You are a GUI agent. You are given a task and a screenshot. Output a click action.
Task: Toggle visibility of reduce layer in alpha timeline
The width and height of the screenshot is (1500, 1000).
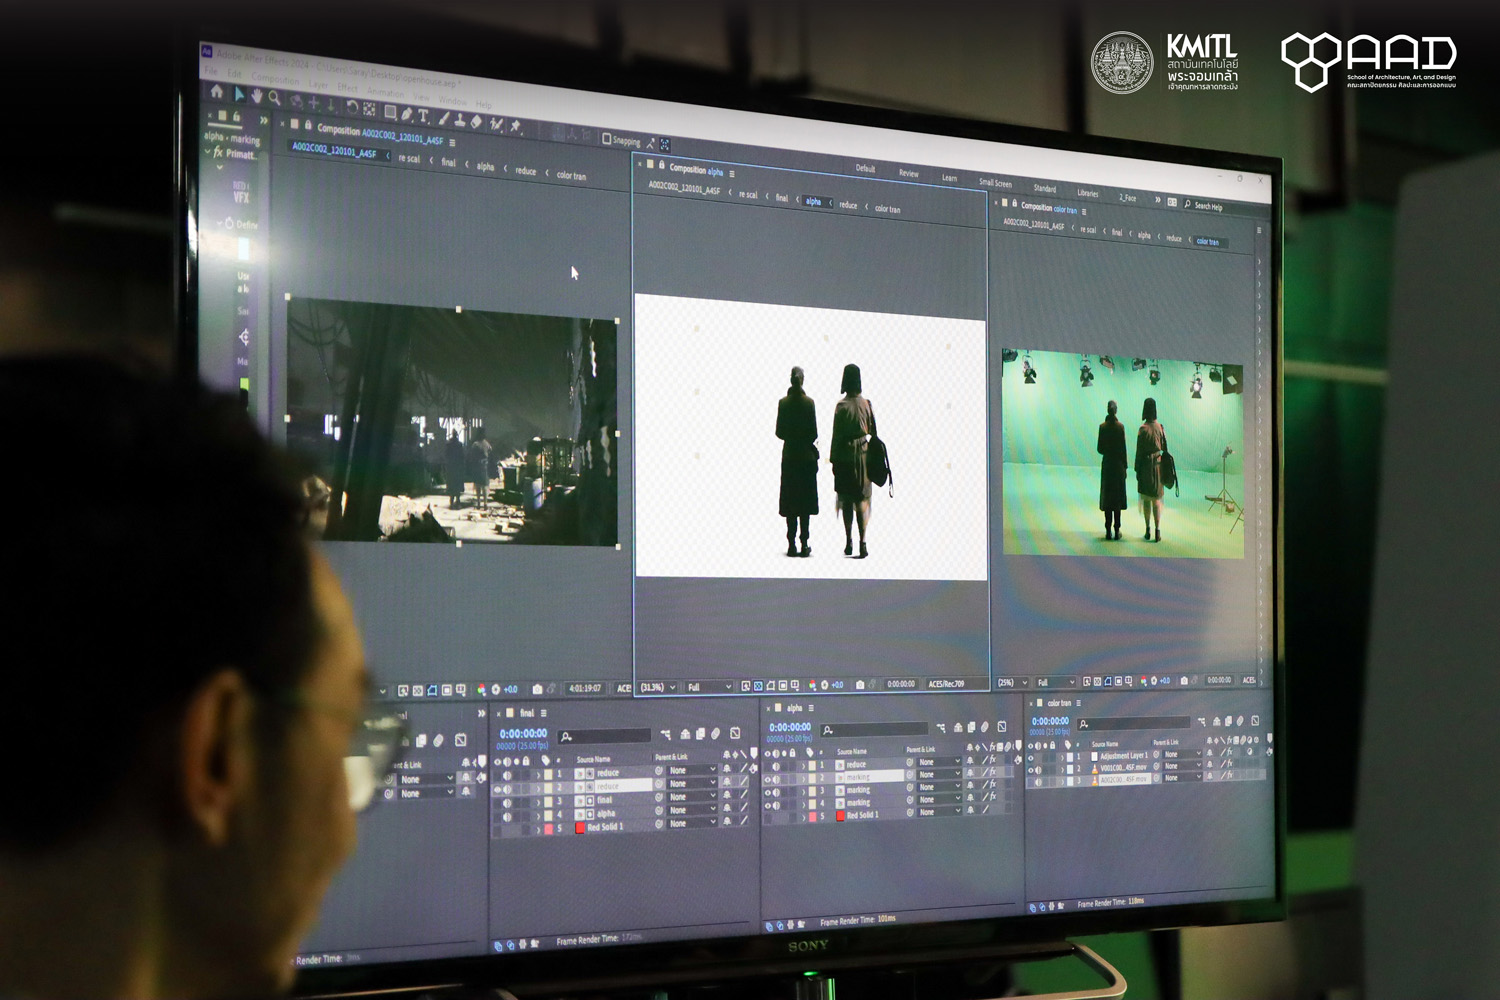(x=768, y=766)
